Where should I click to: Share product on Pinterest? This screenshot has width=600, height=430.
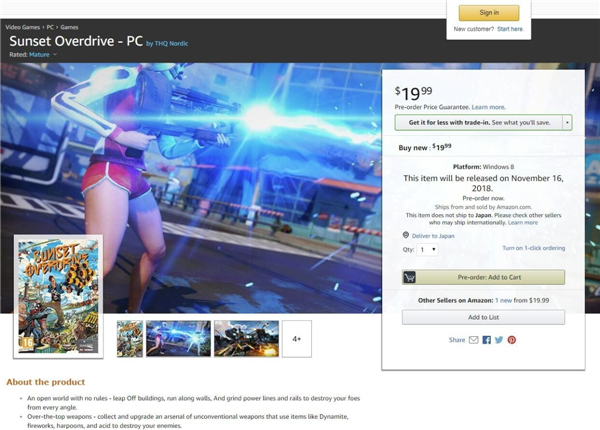(x=511, y=340)
